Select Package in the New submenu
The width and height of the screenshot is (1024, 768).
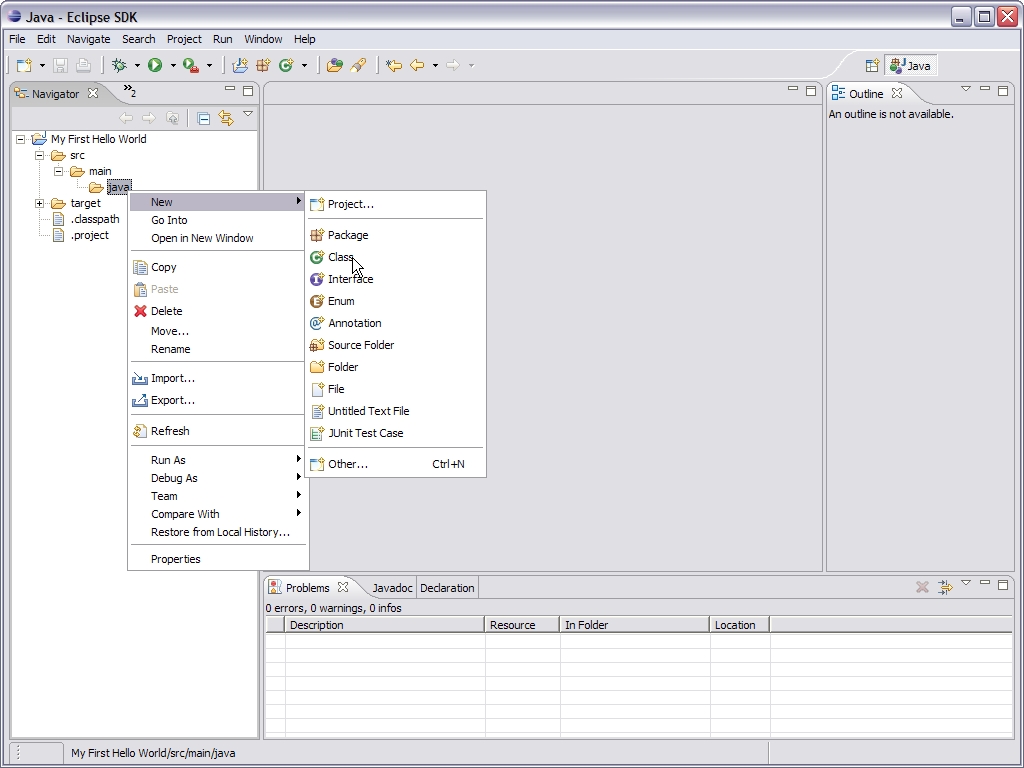click(x=396, y=235)
